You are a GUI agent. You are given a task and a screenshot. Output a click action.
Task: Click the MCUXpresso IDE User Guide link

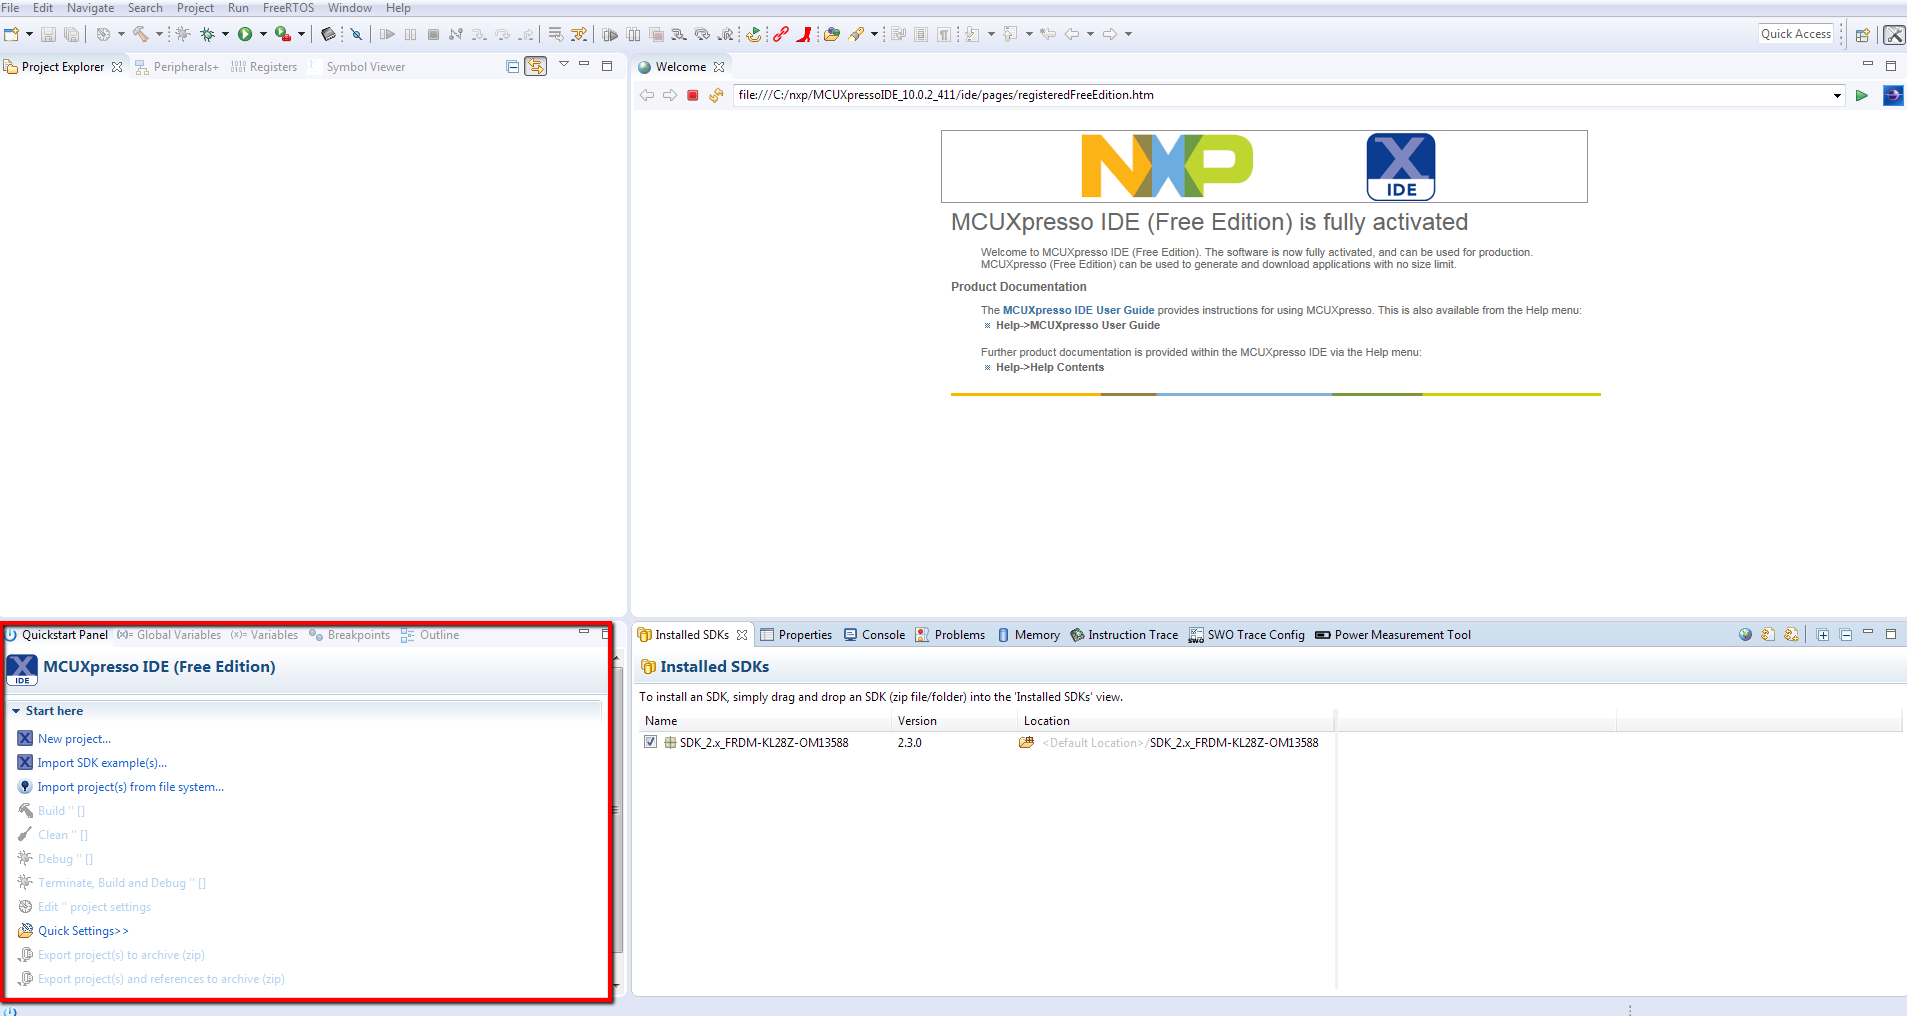point(1078,310)
